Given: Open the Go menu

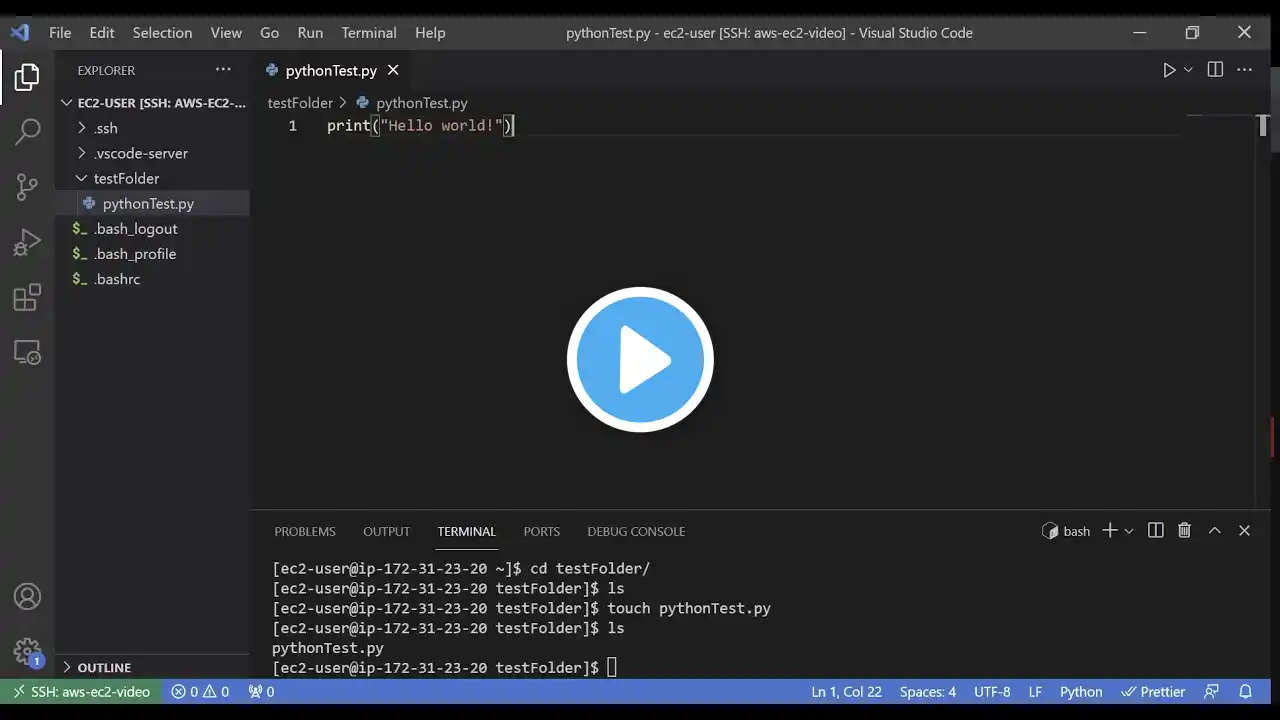Looking at the screenshot, I should tap(270, 32).
